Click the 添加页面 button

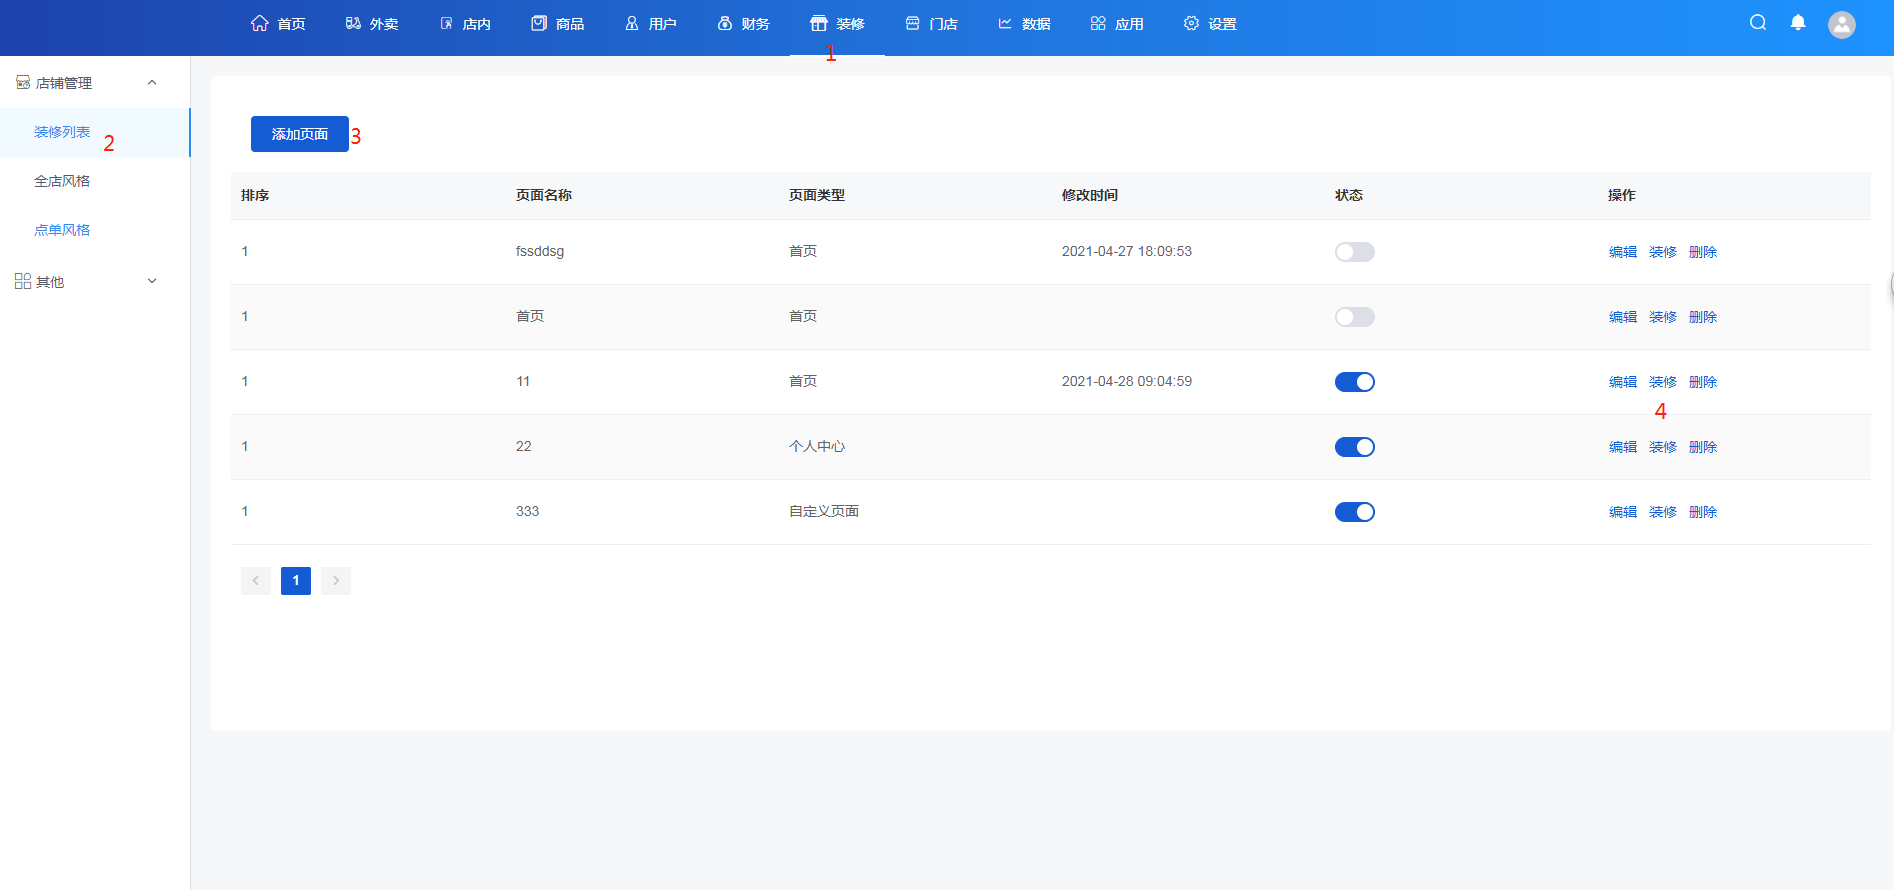(x=300, y=134)
